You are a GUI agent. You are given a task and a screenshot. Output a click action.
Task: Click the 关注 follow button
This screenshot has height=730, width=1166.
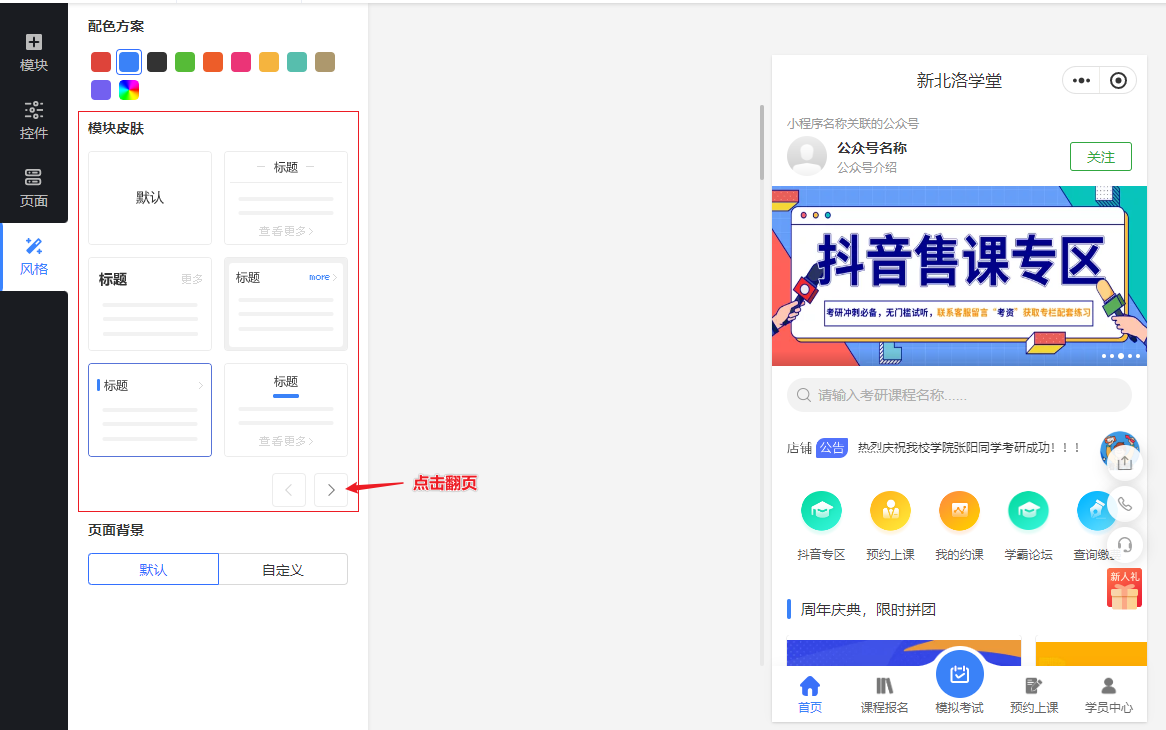1101,157
